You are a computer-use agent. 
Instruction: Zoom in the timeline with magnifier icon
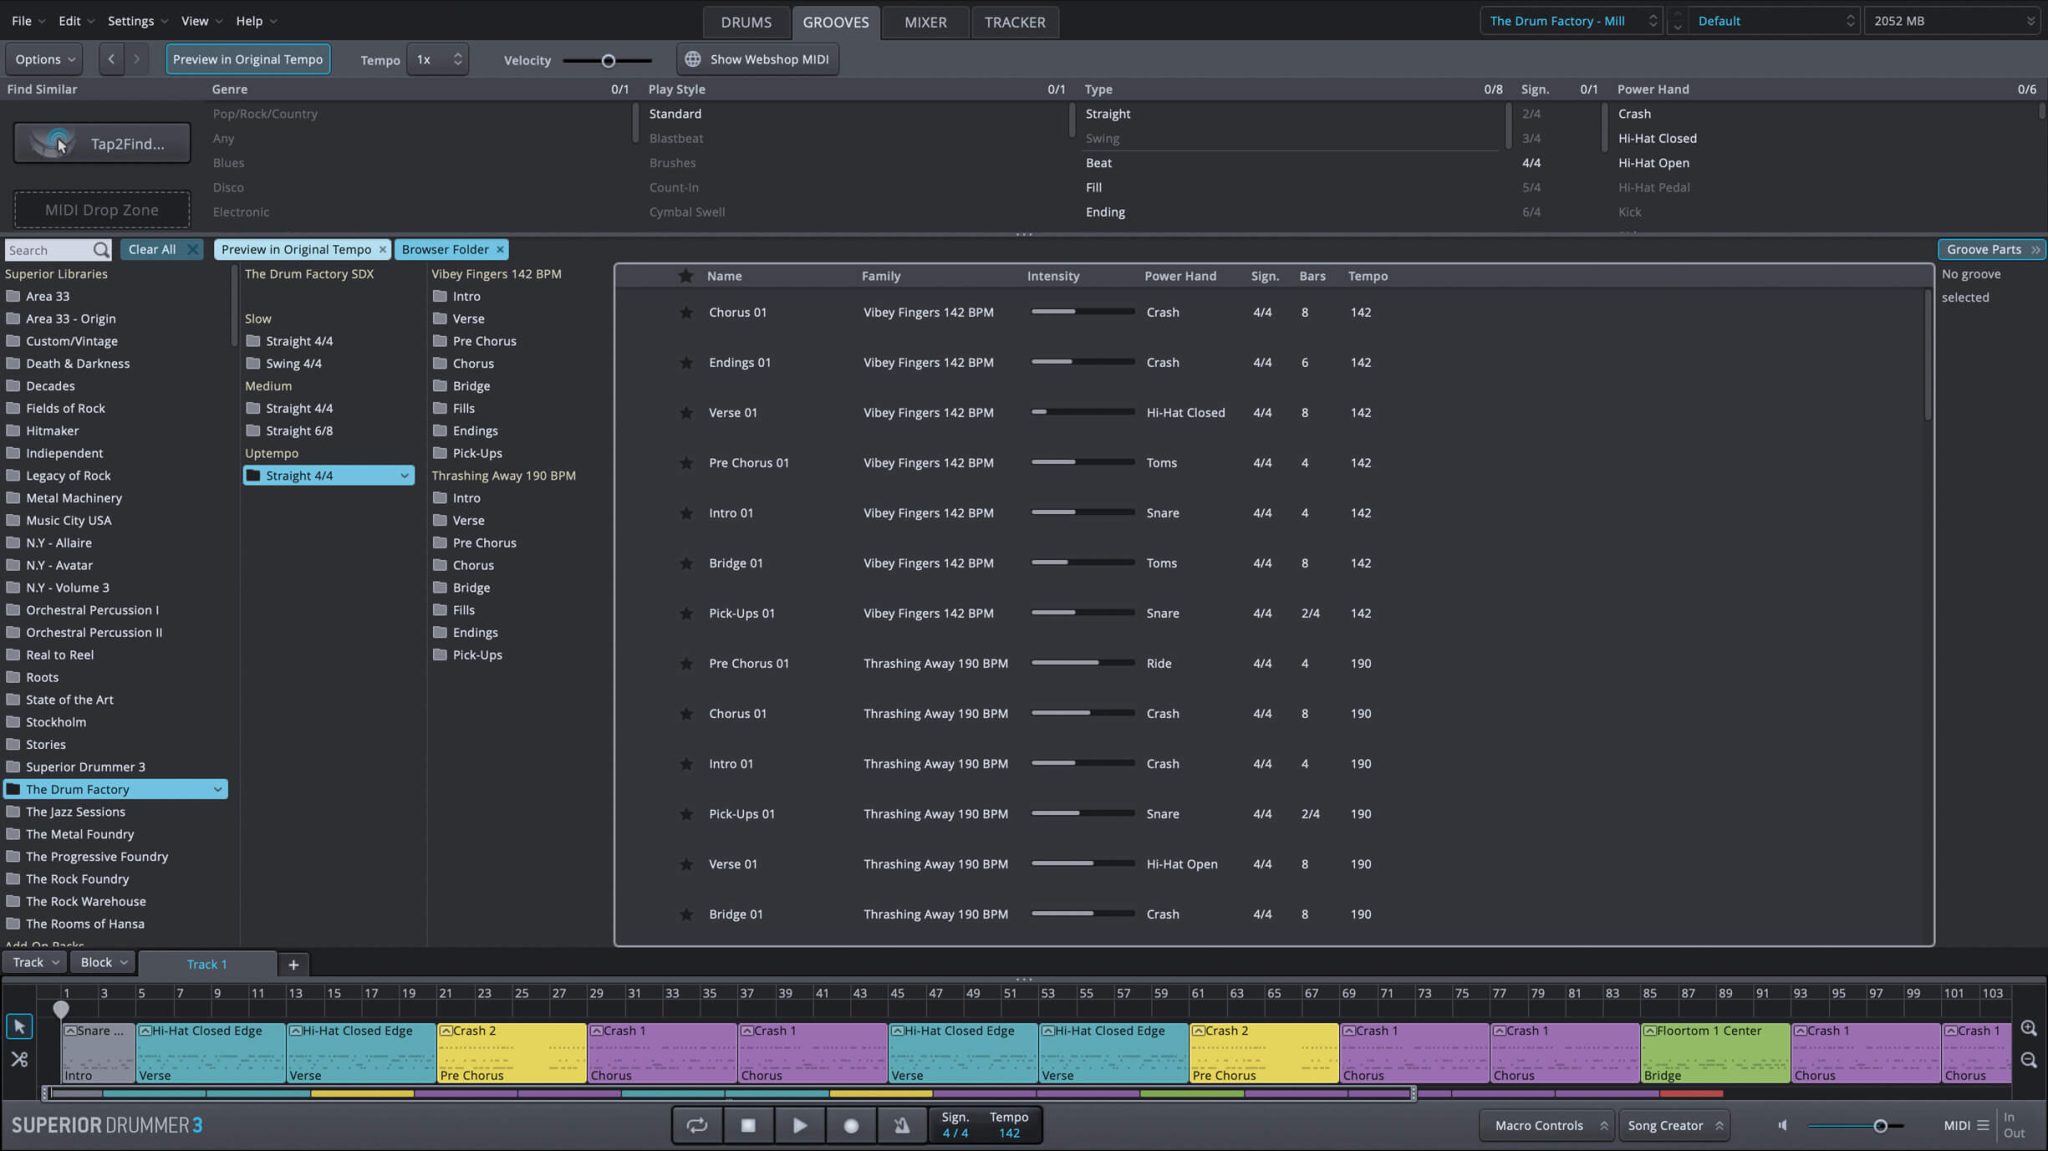tap(2028, 1028)
